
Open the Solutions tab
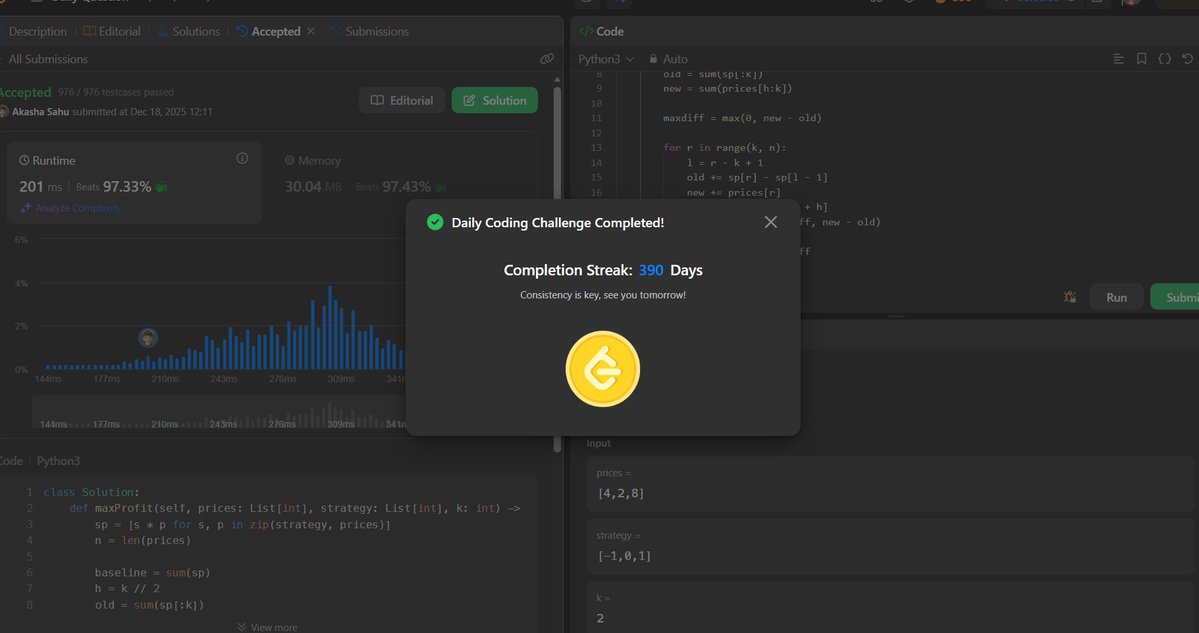(x=189, y=31)
